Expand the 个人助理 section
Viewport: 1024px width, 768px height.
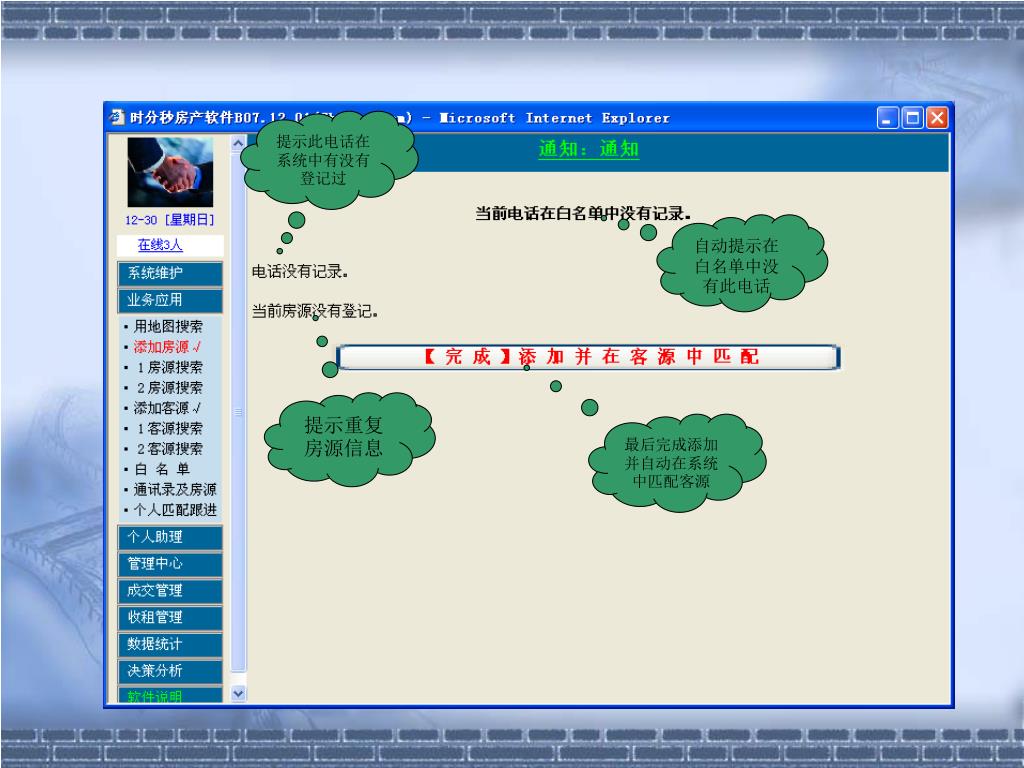170,537
